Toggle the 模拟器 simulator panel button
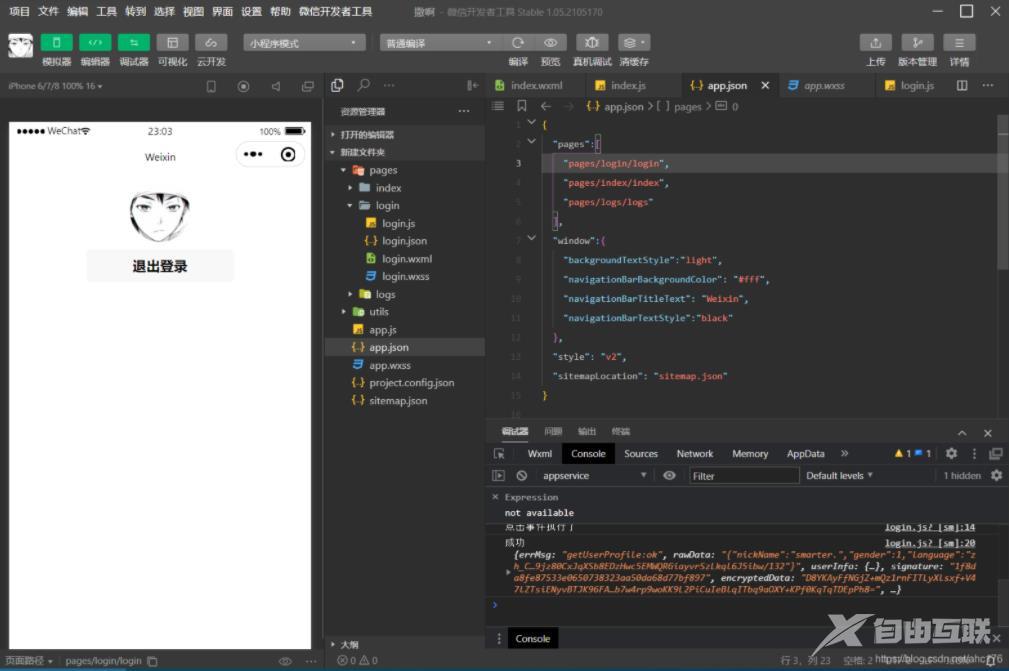The image size is (1009, 671). pos(56,43)
